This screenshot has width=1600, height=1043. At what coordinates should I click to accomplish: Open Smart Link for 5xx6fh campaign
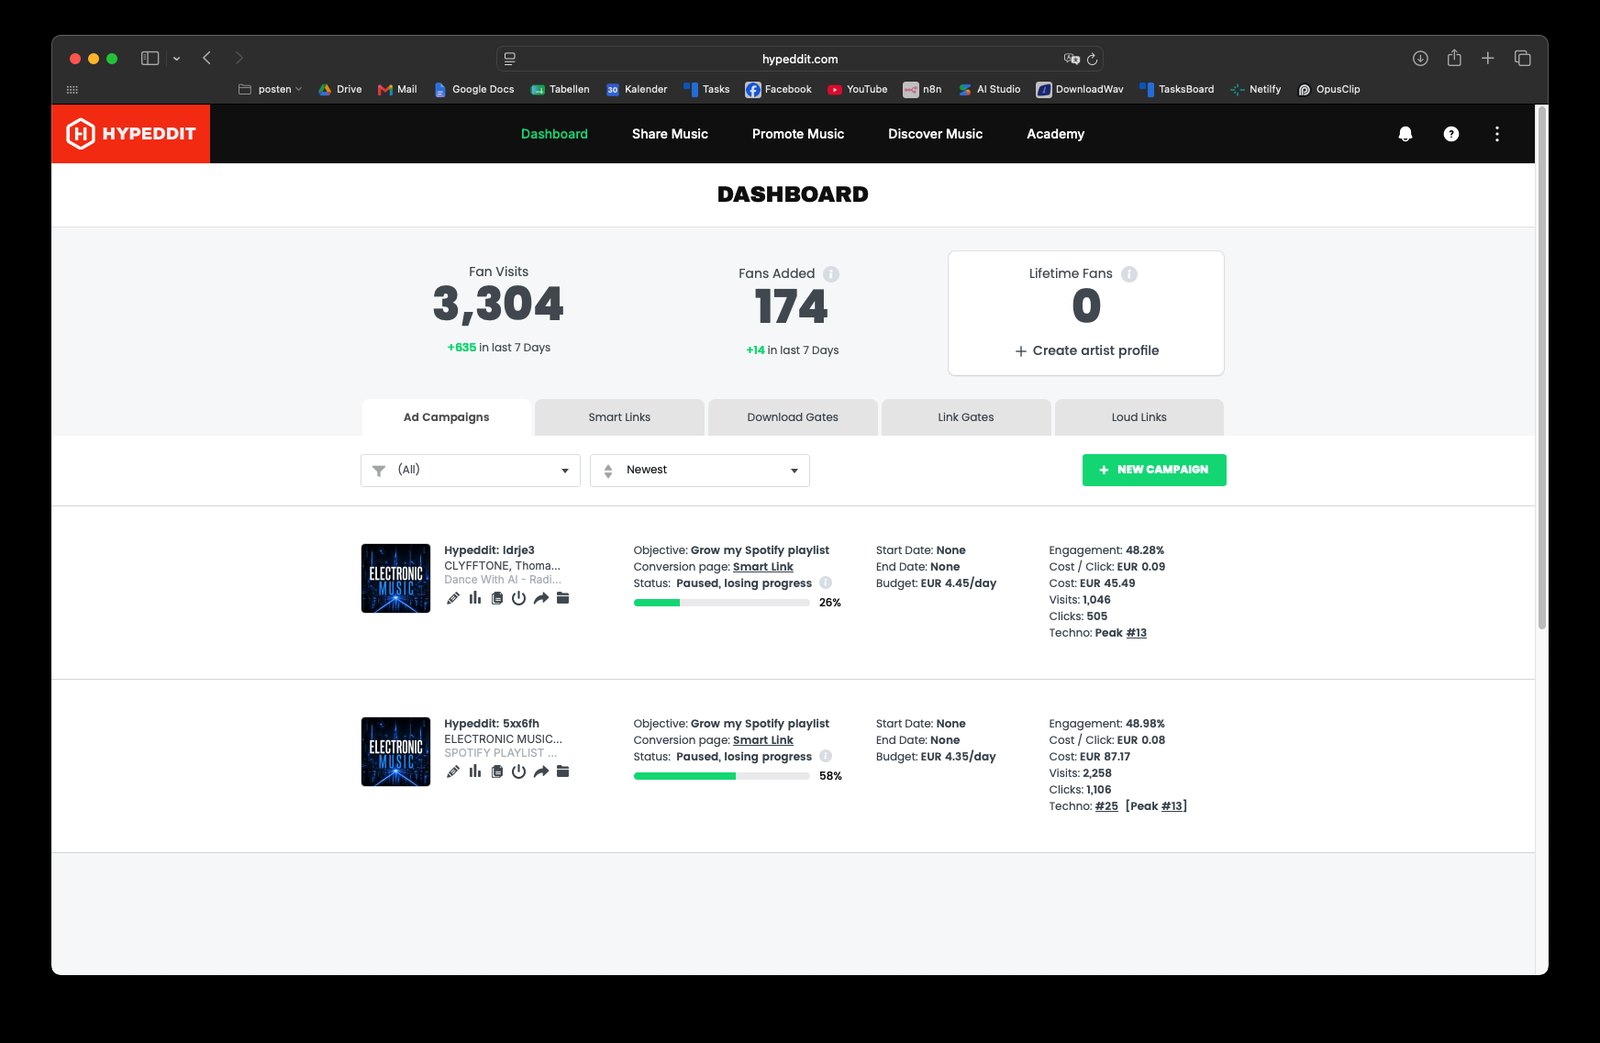tap(763, 740)
